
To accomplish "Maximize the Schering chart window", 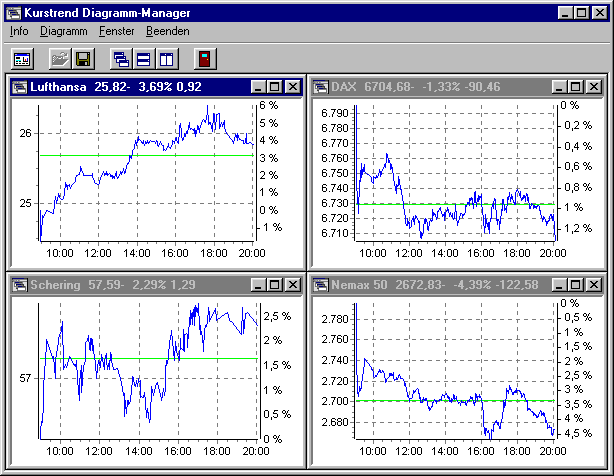I will click(274, 285).
